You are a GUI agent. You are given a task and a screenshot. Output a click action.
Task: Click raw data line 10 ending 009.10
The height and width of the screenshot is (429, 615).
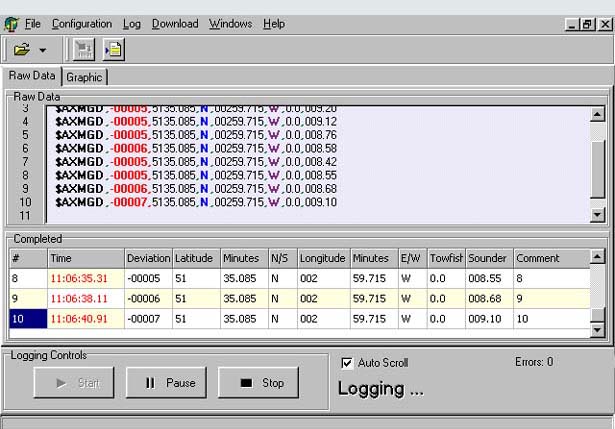coord(196,202)
